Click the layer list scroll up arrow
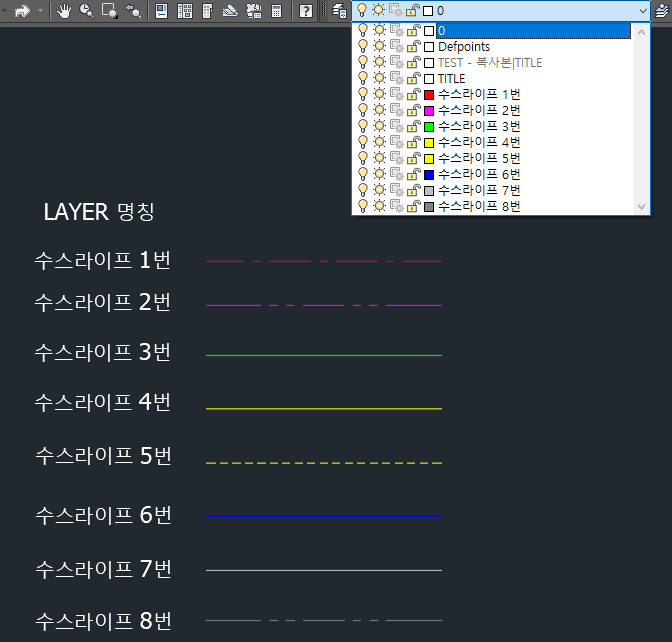Screen dimensions: 672x642 (x=641, y=32)
